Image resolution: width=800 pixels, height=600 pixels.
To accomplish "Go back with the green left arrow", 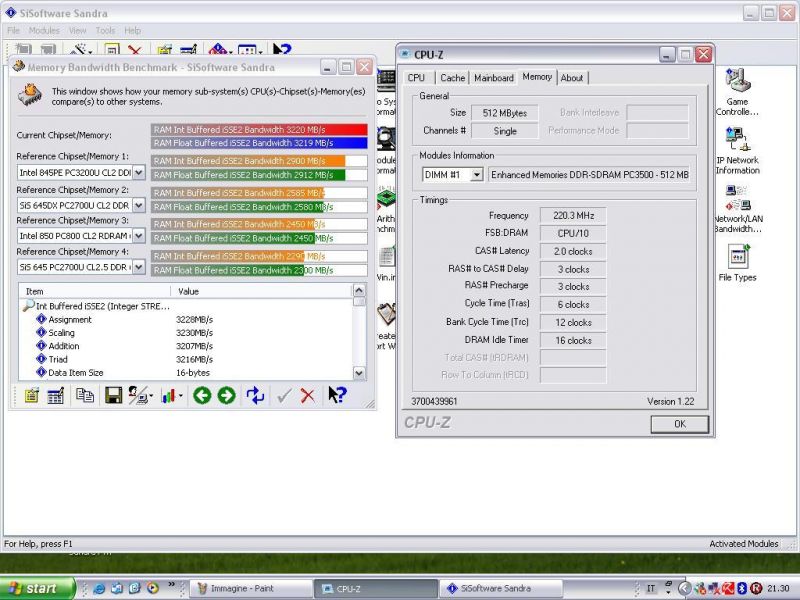I will 202,395.
